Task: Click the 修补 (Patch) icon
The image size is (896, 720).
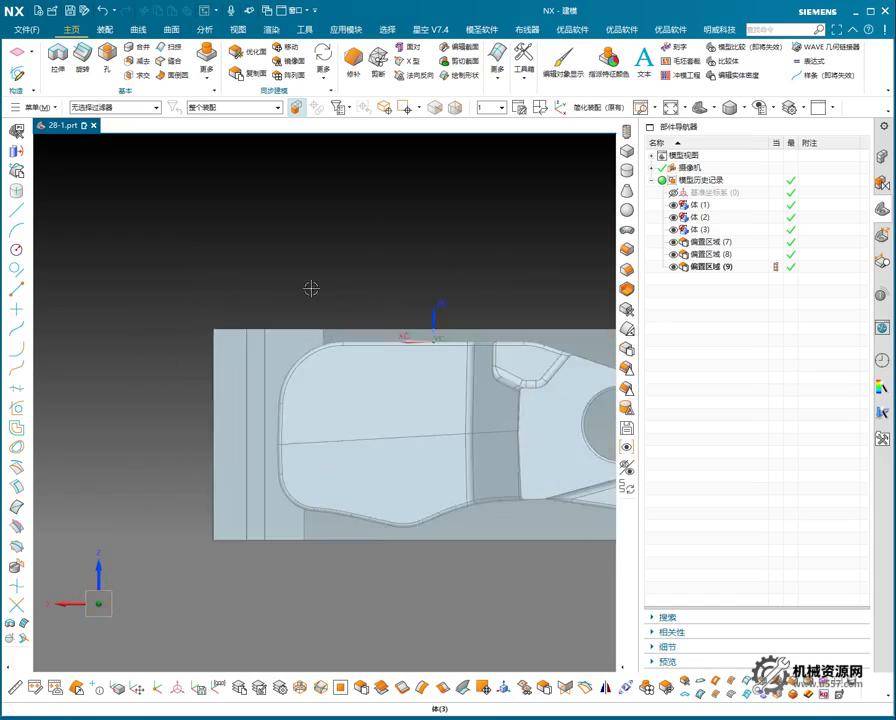Action: 353,57
